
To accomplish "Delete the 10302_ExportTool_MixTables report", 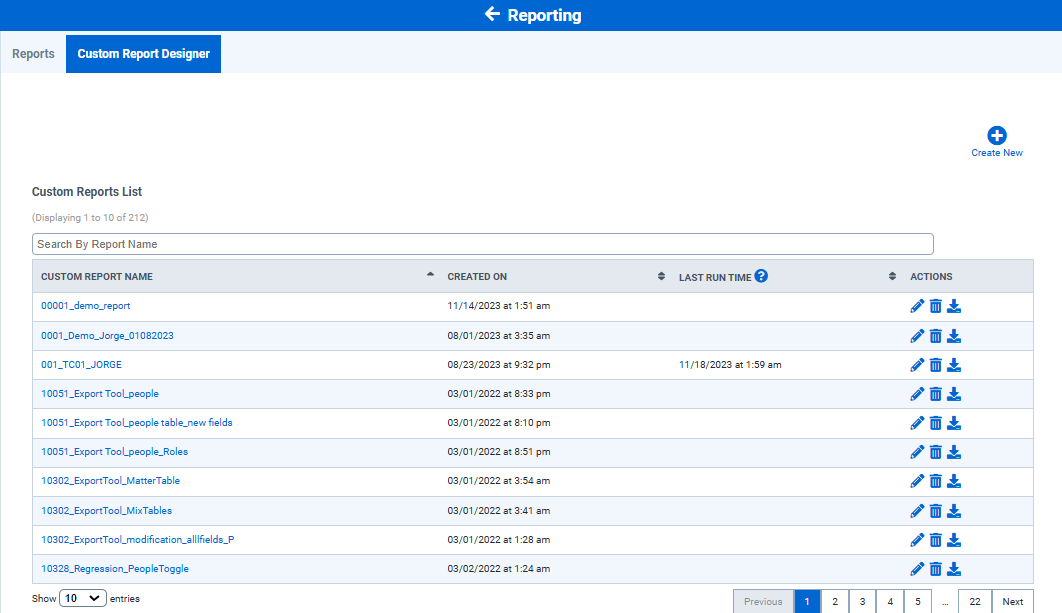I will 935,511.
